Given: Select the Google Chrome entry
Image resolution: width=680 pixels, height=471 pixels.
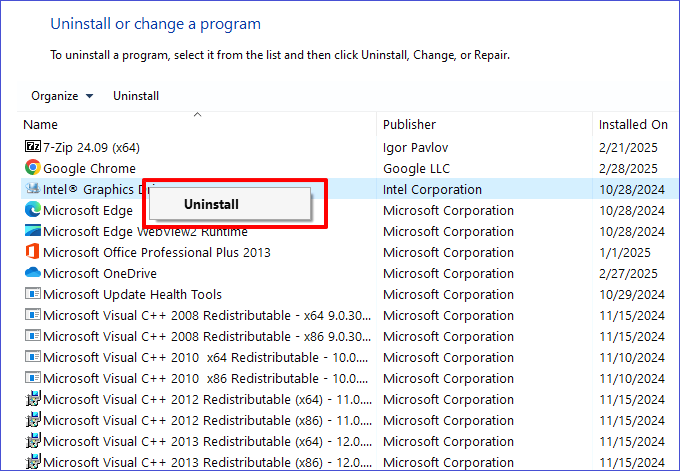Looking at the screenshot, I should point(89,168).
